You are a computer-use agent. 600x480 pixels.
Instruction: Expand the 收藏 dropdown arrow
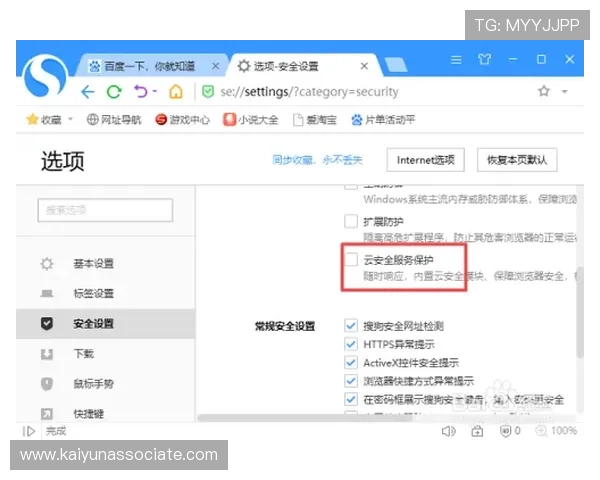pyautogui.click(x=70, y=119)
